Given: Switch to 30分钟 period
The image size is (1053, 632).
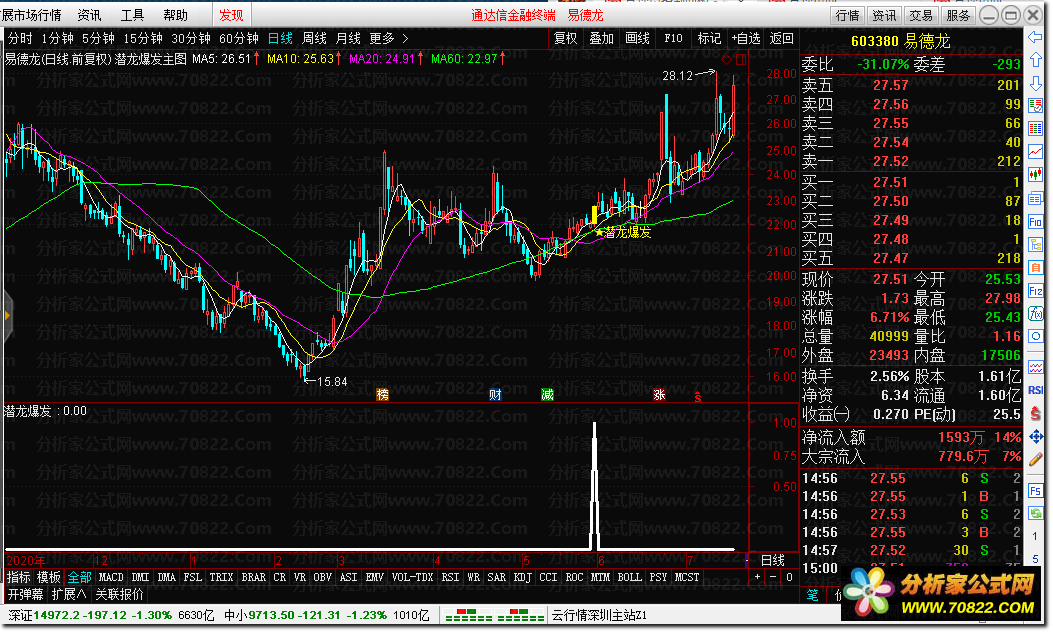Looking at the screenshot, I should pos(191,38).
